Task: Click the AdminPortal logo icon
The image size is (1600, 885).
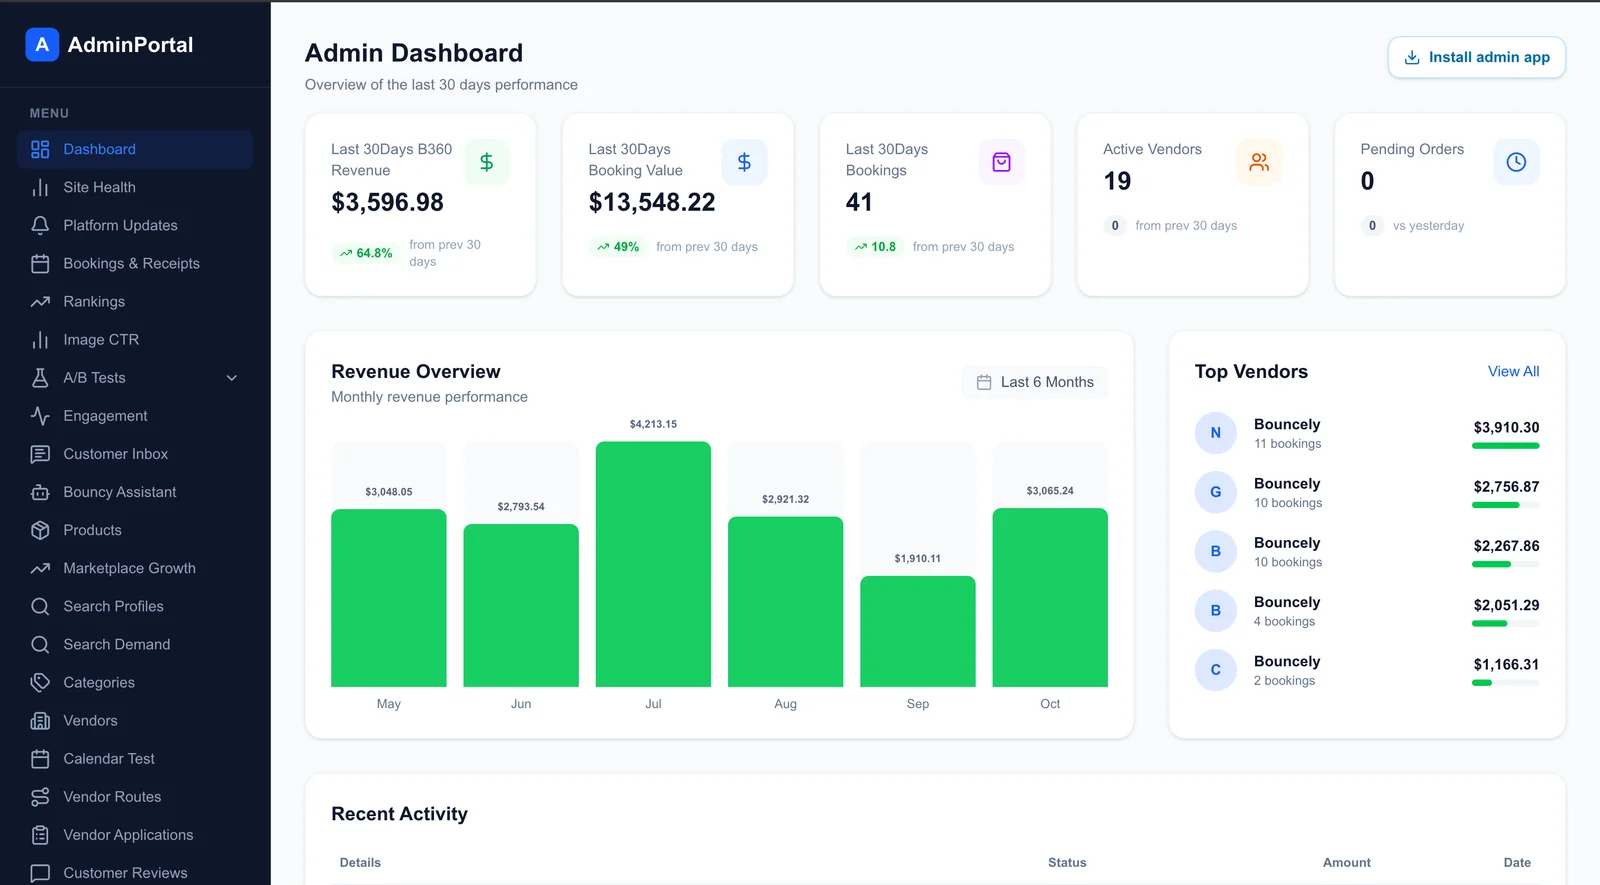Action: 42,45
